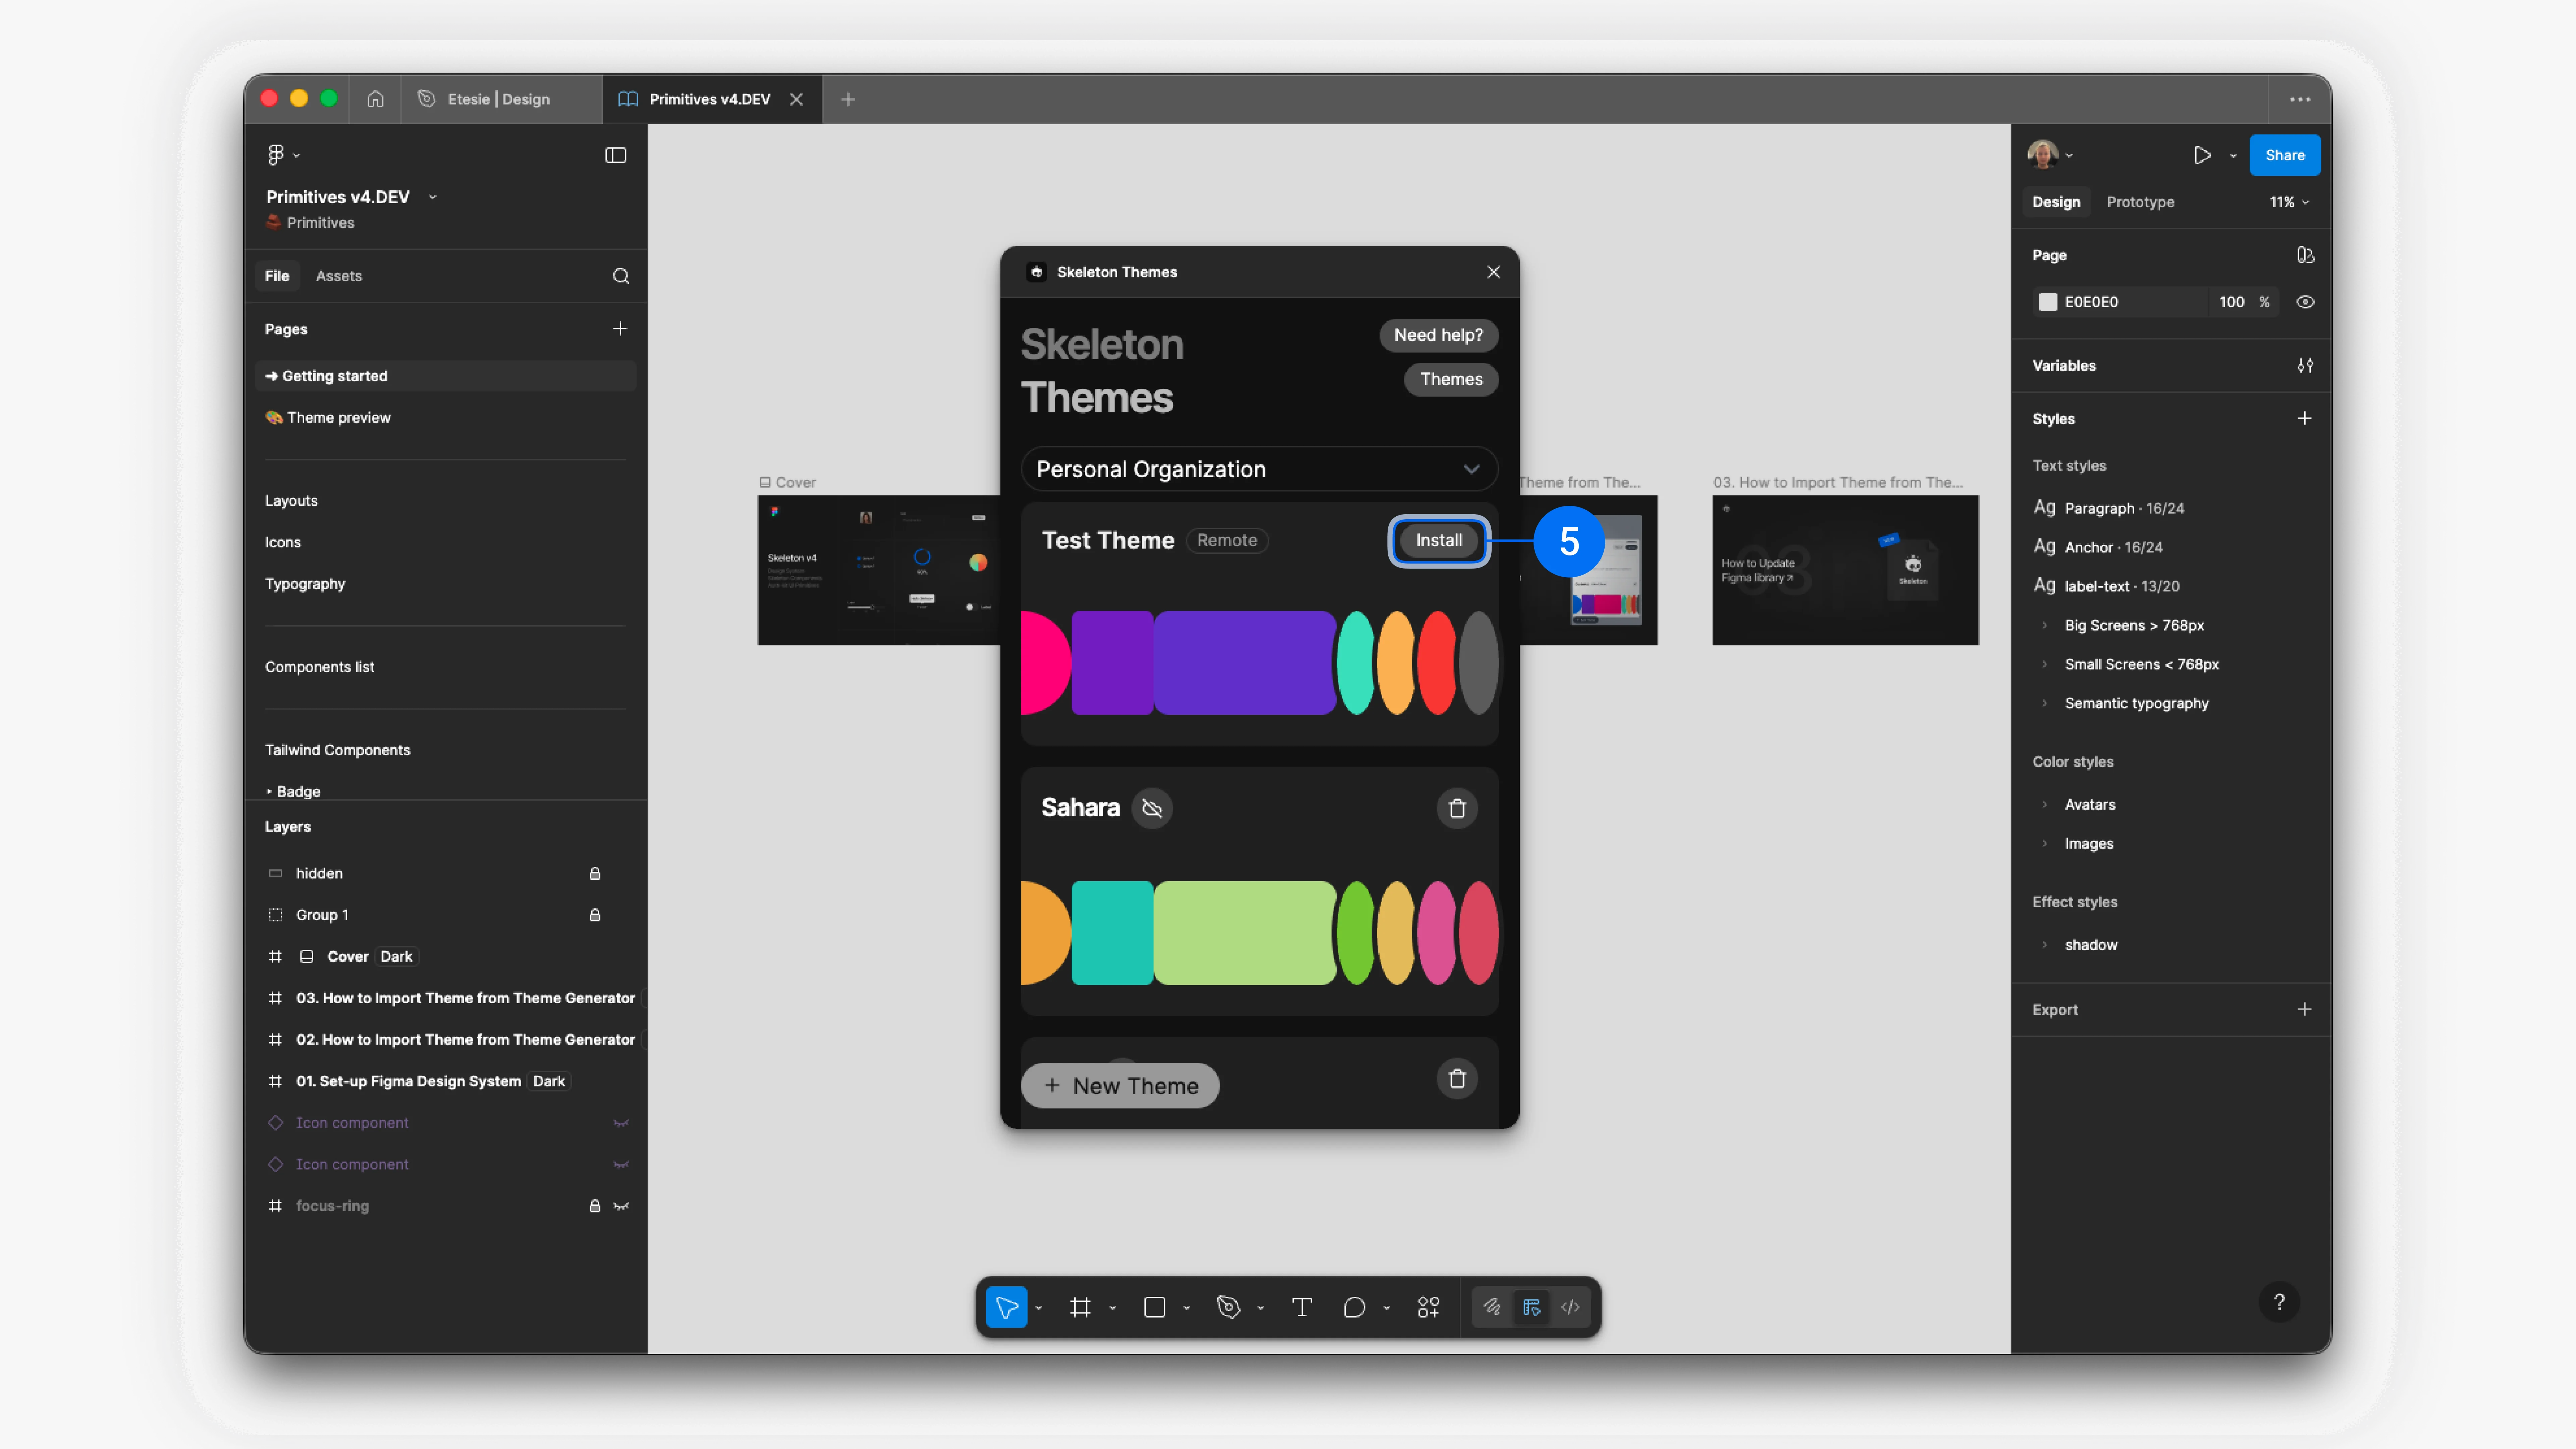Switch to Dev Mode code icon
The image size is (2576, 1449).
(1571, 1307)
